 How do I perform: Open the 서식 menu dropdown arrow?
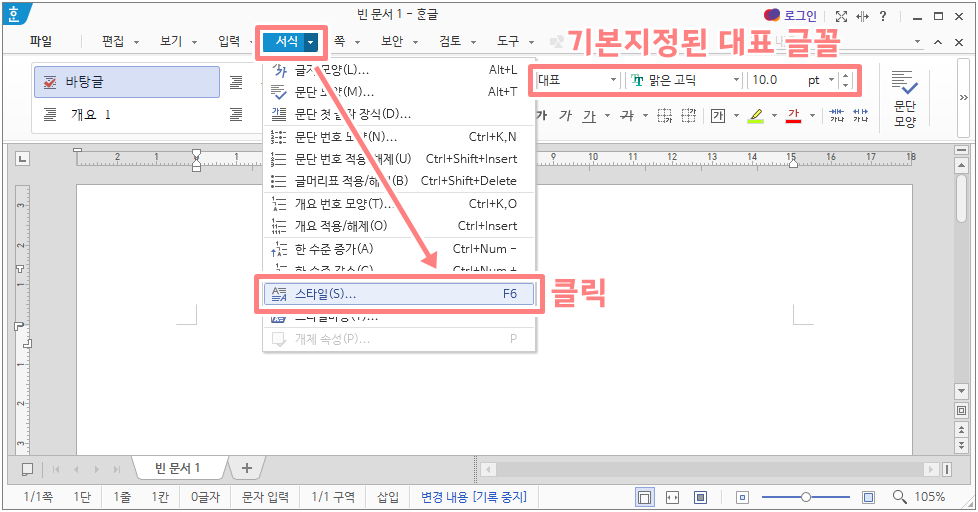(x=311, y=42)
